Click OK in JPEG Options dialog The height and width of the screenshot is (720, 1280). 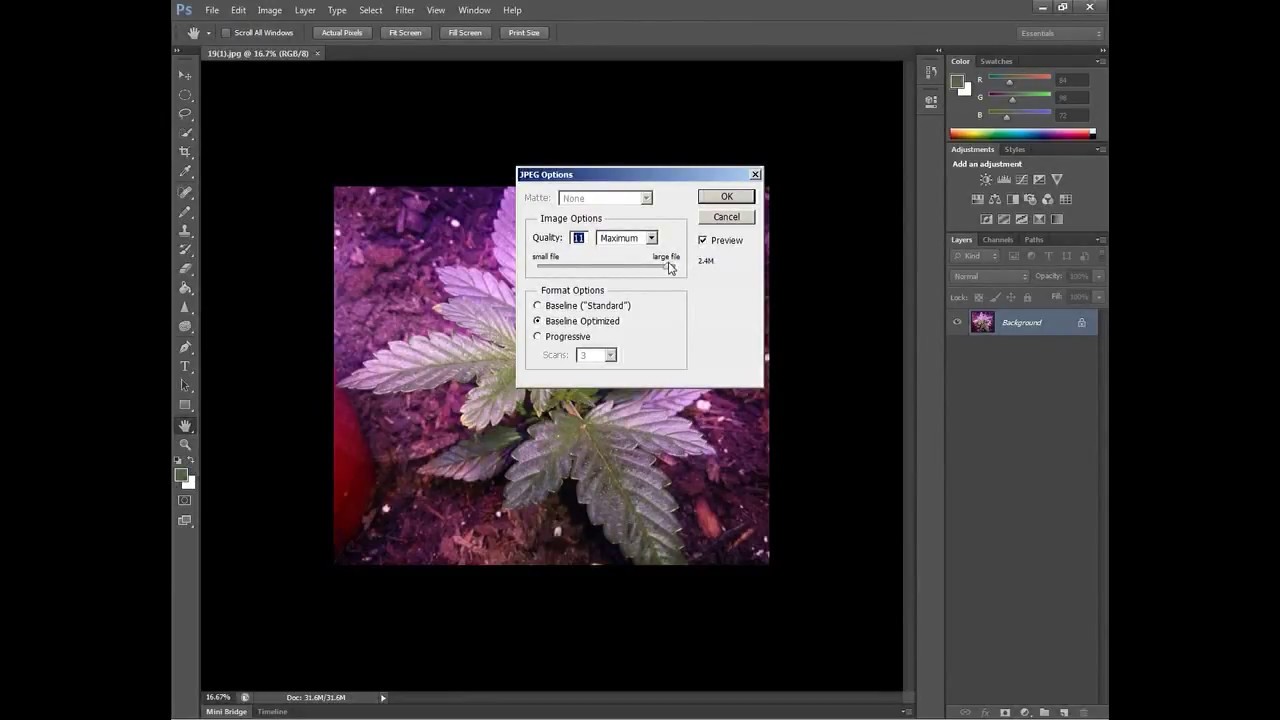point(727,197)
